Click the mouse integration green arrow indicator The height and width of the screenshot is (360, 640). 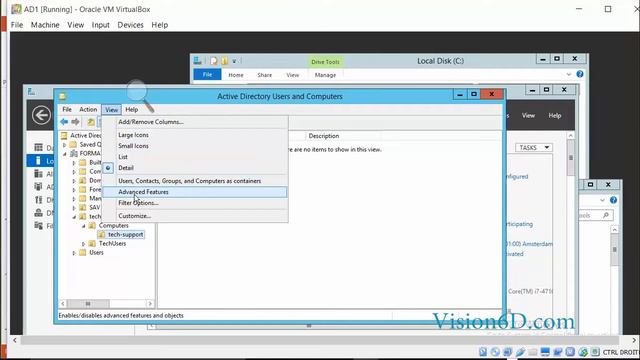(583, 352)
